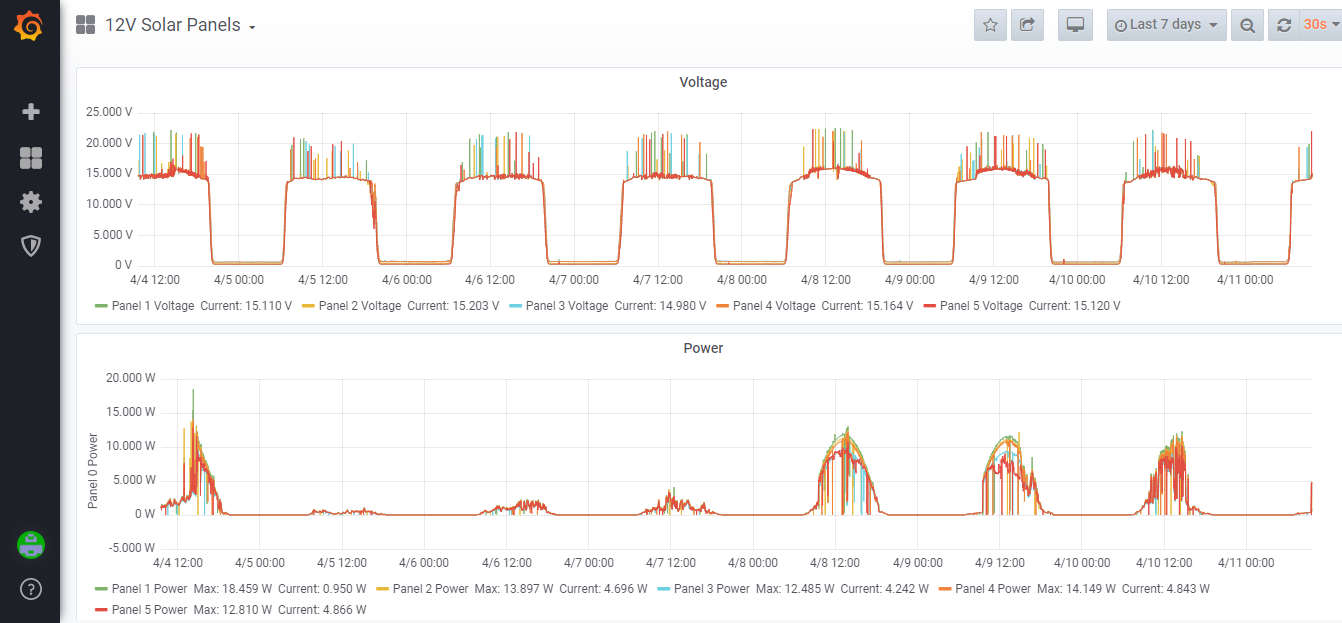Click yellow color line of Panel 2 Voltage
Image resolution: width=1342 pixels, height=623 pixels.
coord(308,306)
